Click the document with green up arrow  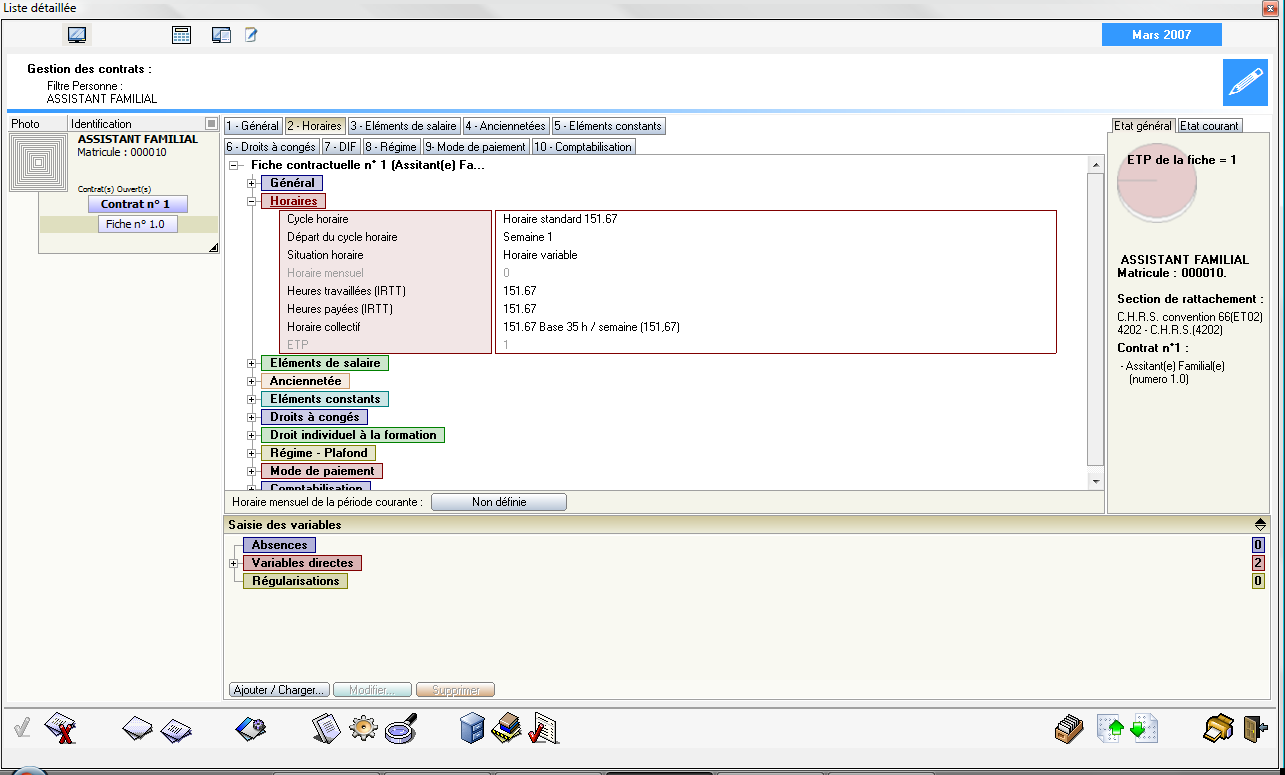(1111, 729)
